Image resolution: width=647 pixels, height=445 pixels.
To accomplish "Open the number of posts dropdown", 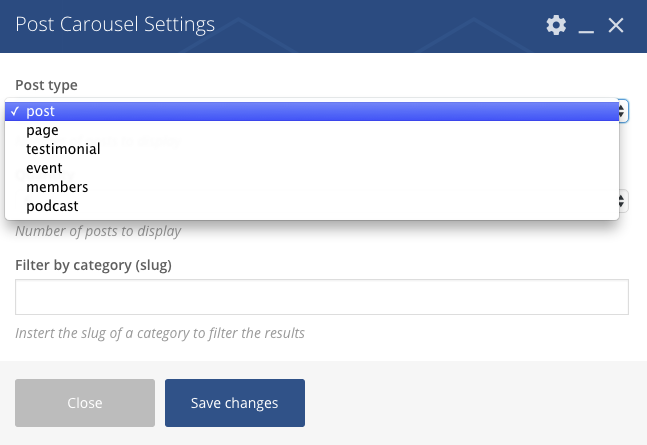I will pos(622,200).
